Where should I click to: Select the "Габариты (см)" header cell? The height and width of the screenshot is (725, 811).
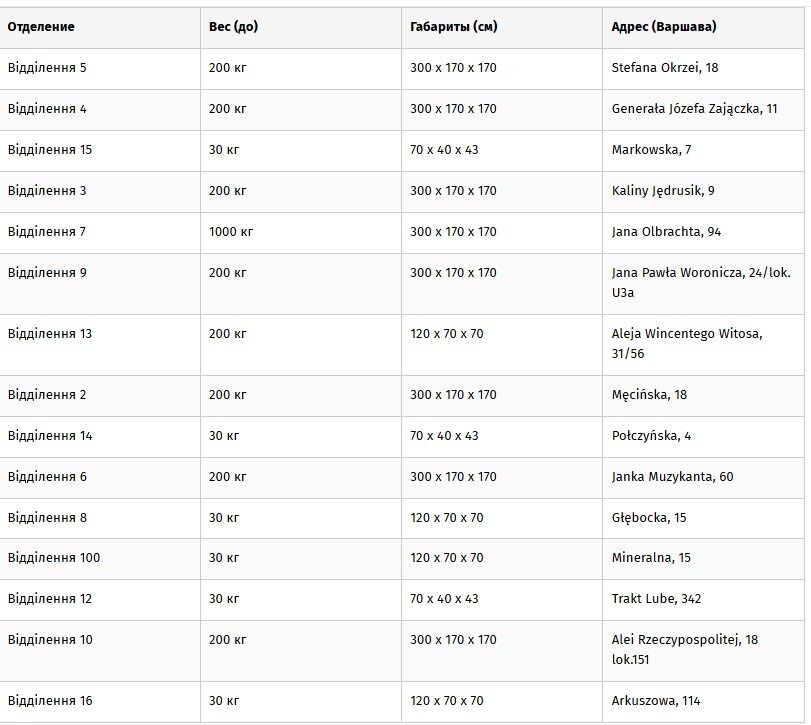pyautogui.click(x=453, y=27)
